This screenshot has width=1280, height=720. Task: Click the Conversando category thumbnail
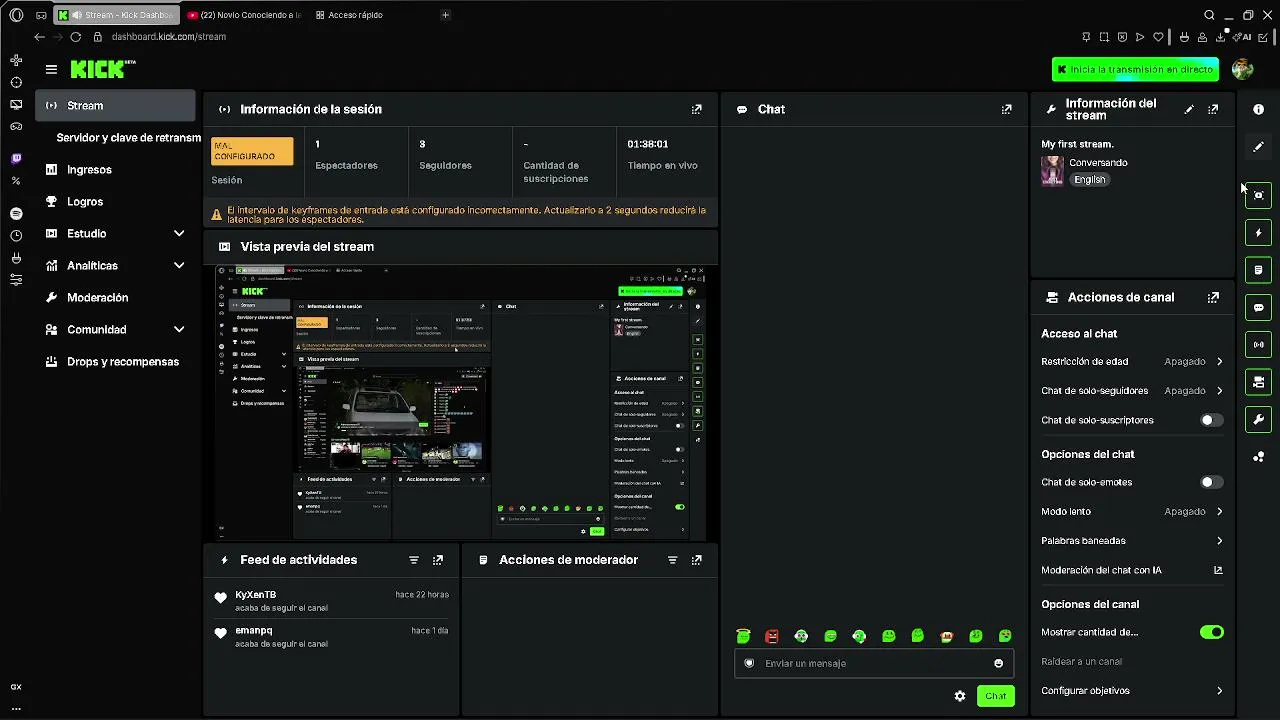(x=1052, y=171)
